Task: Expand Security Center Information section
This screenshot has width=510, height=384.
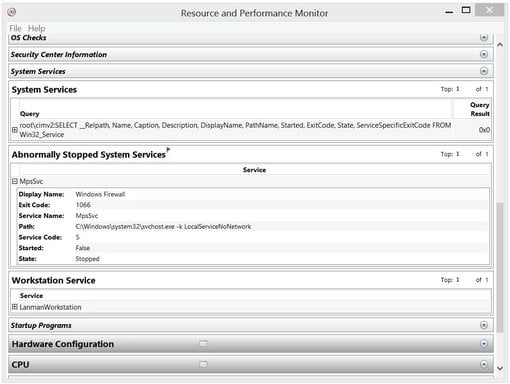Action: pos(484,54)
